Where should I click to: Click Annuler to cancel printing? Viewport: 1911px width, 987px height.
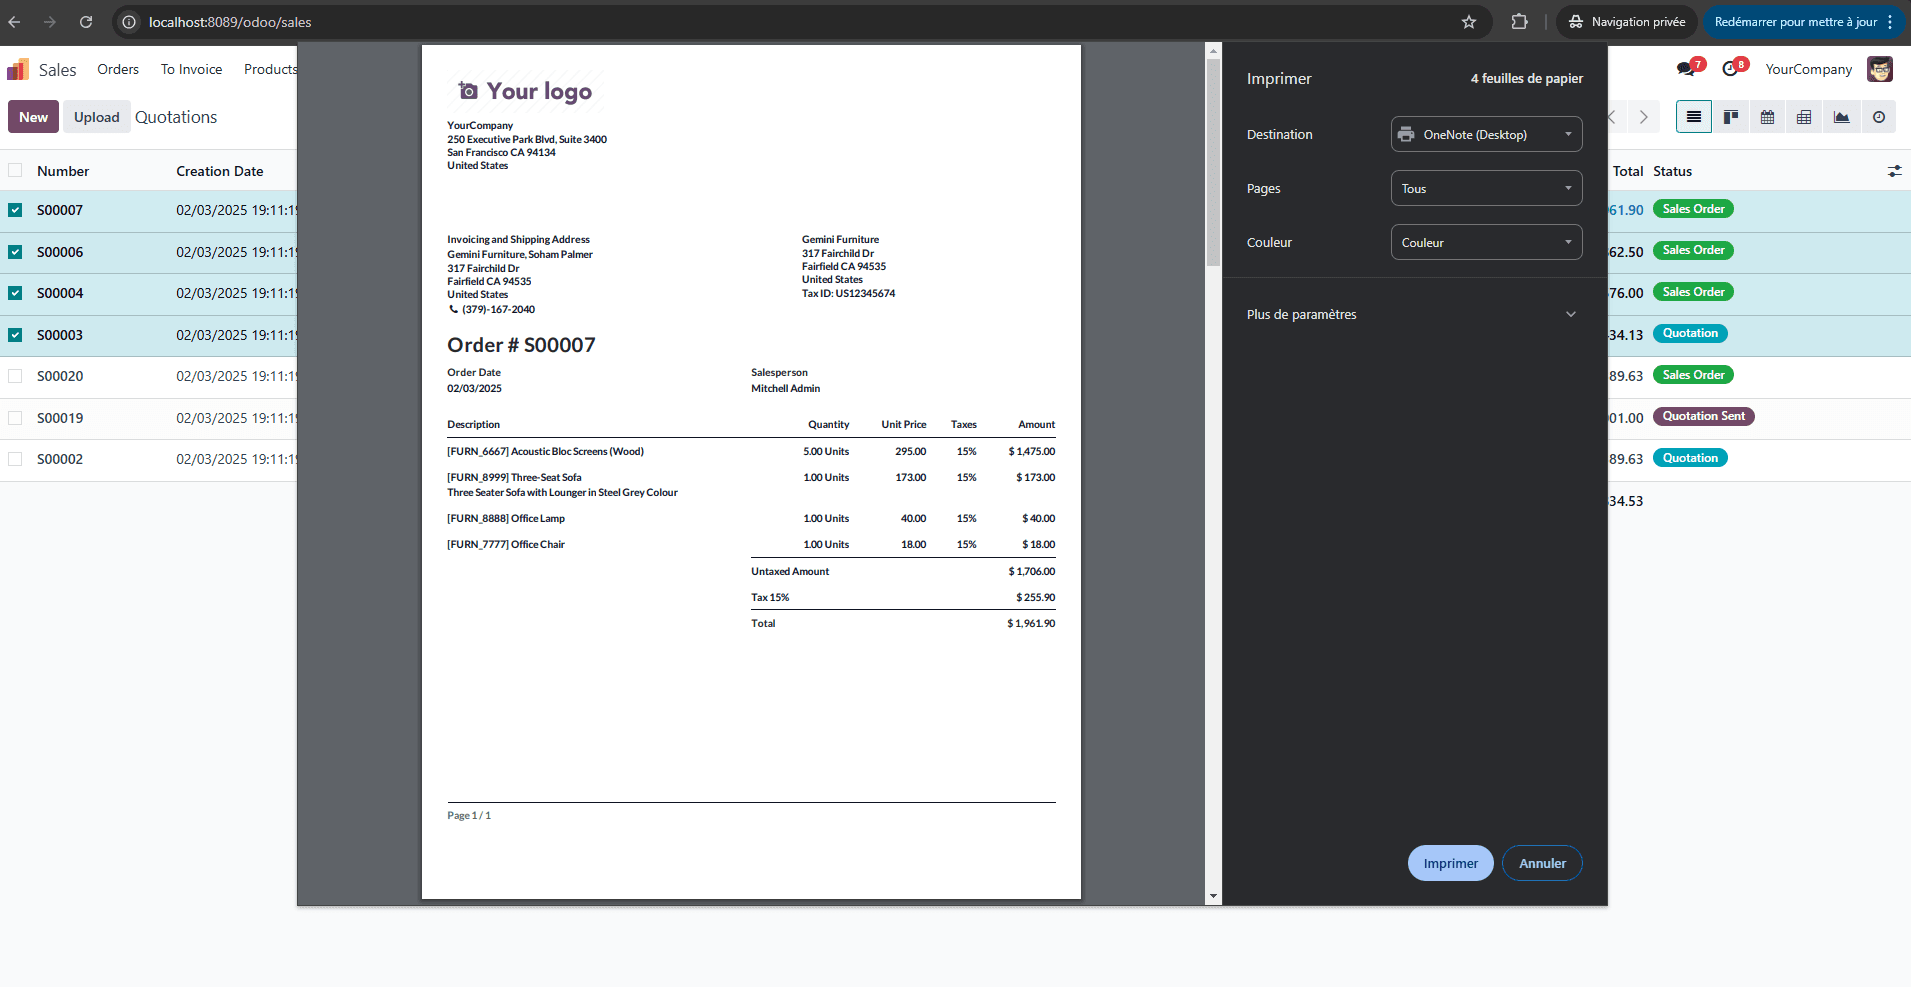pyautogui.click(x=1542, y=863)
